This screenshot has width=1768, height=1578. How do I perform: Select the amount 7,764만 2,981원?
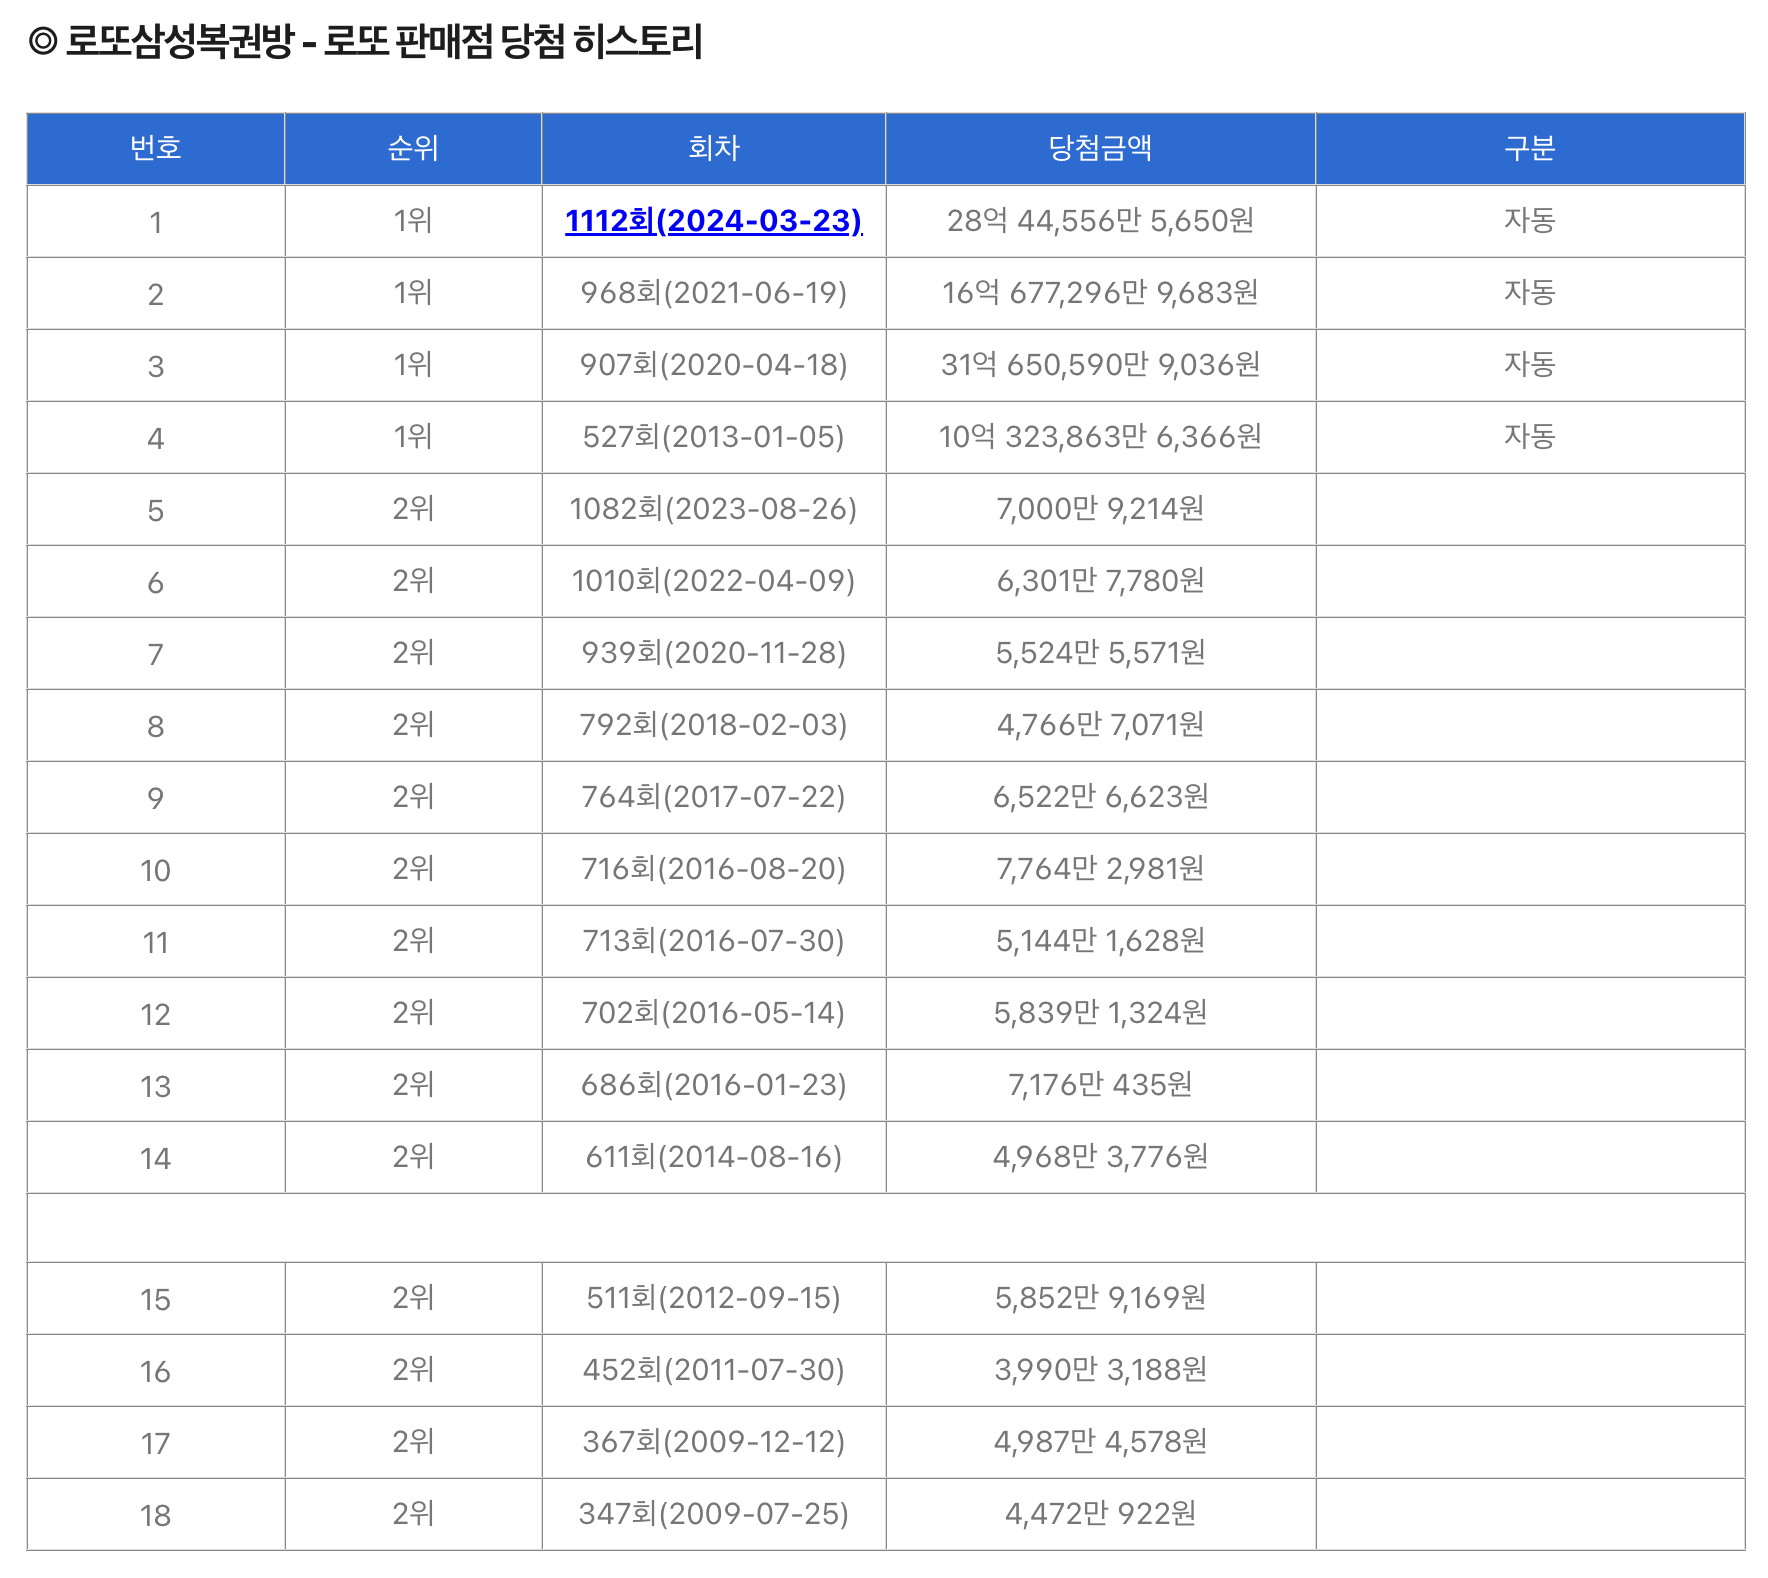tap(1100, 869)
